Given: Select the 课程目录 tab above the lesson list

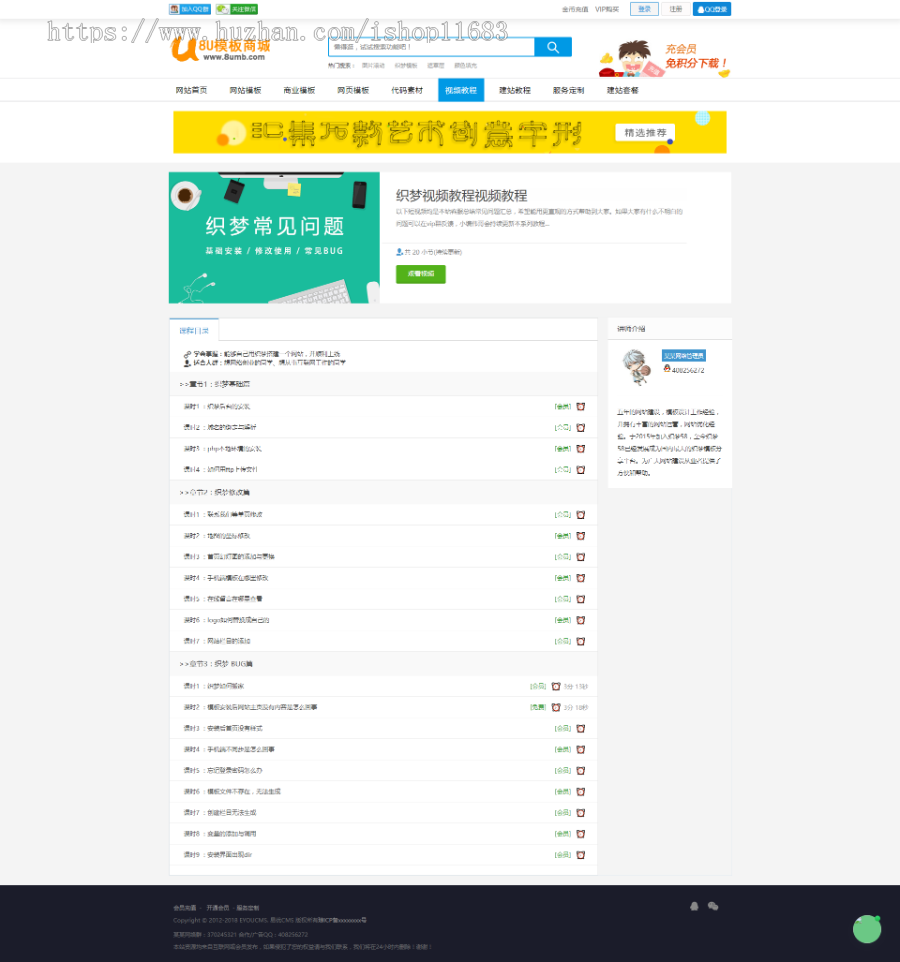Looking at the screenshot, I should pyautogui.click(x=194, y=329).
